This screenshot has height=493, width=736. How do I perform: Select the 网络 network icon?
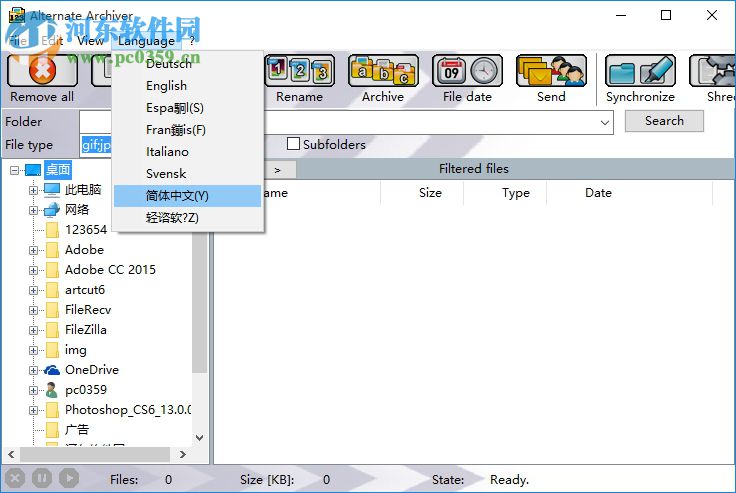[x=52, y=210]
